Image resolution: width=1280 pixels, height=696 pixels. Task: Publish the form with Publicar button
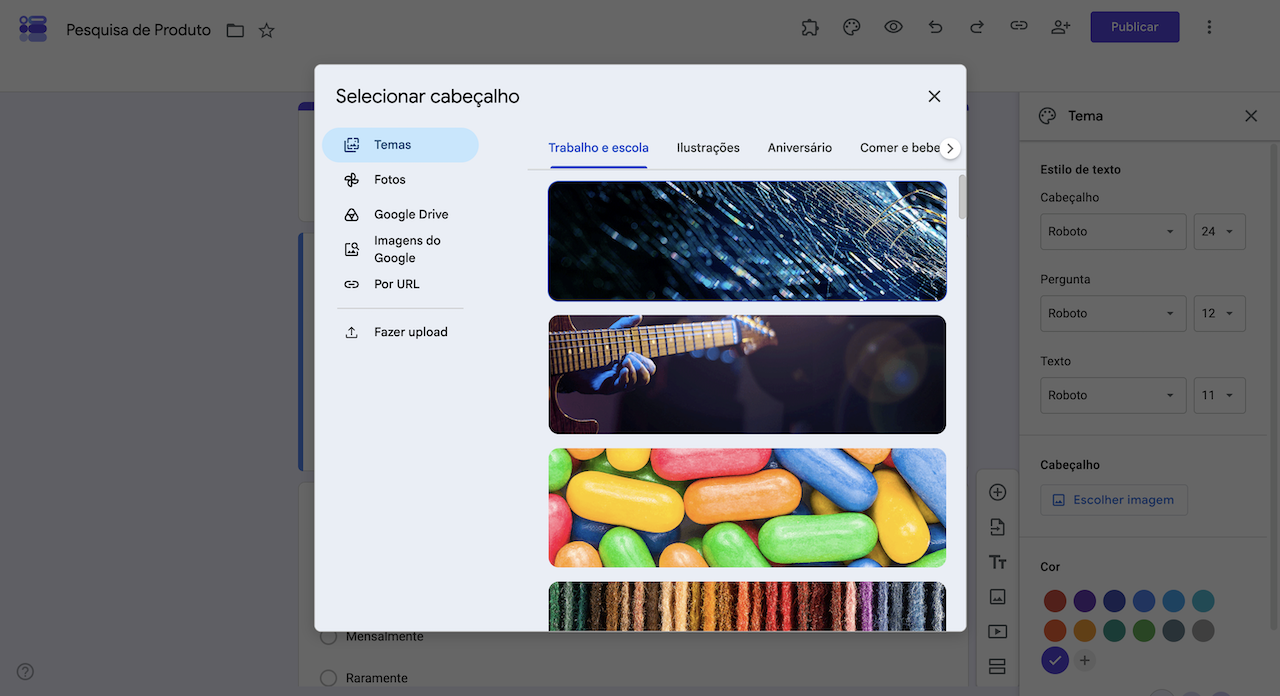(1135, 27)
